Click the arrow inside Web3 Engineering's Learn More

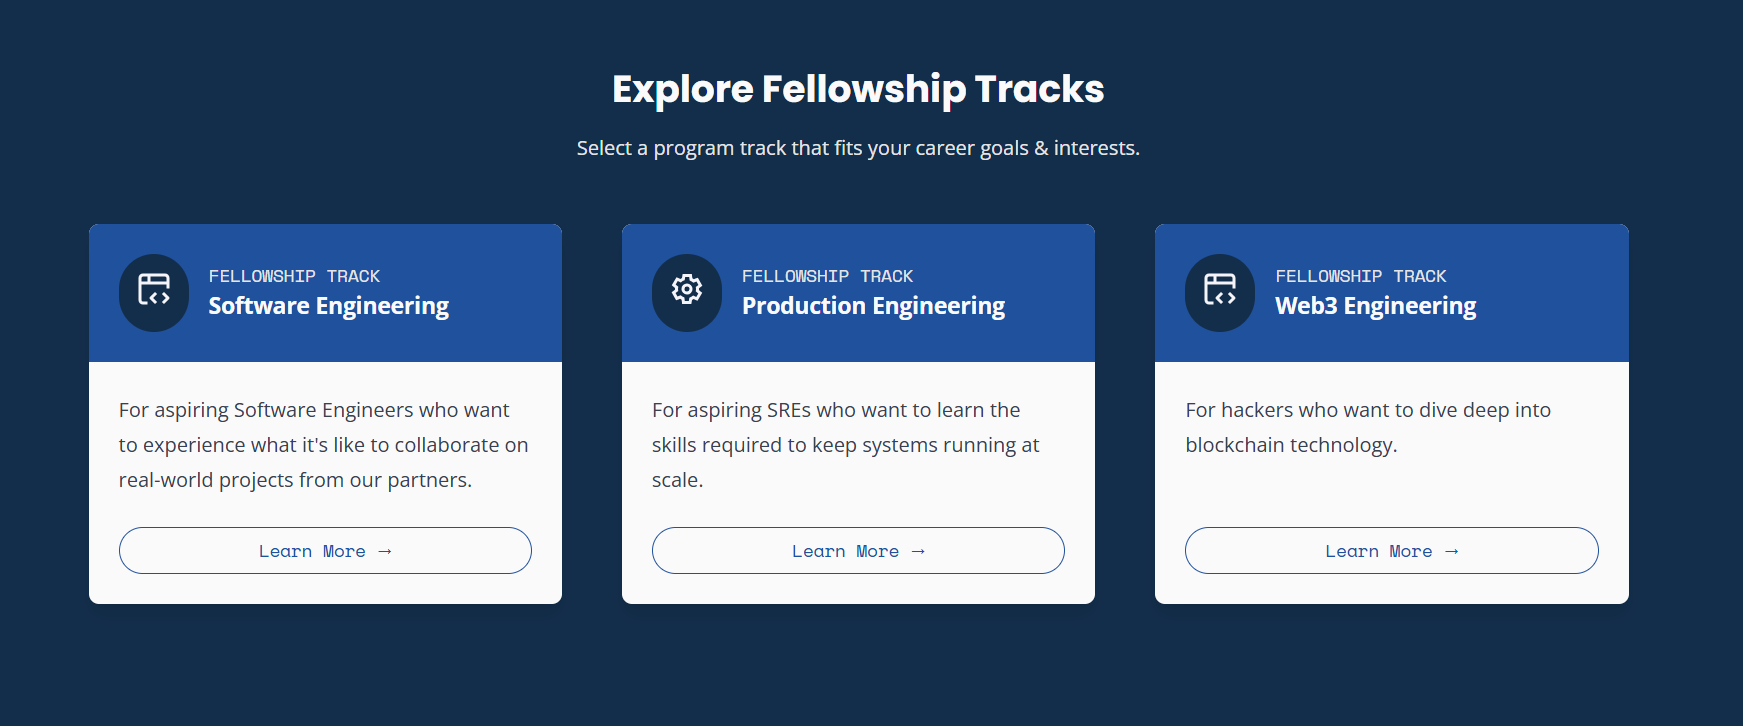[1451, 550]
